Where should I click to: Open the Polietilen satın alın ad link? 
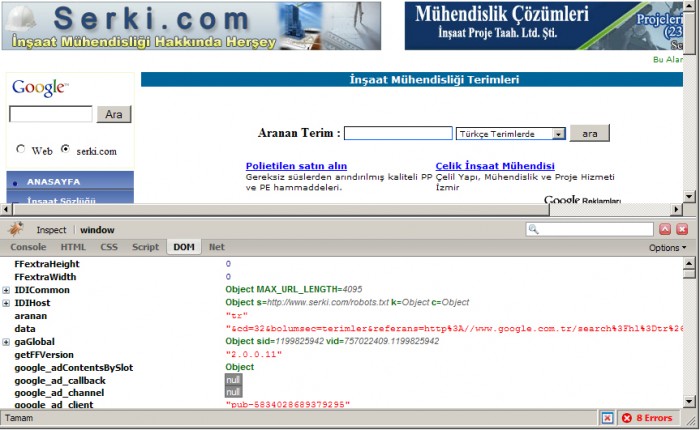[x=296, y=166]
